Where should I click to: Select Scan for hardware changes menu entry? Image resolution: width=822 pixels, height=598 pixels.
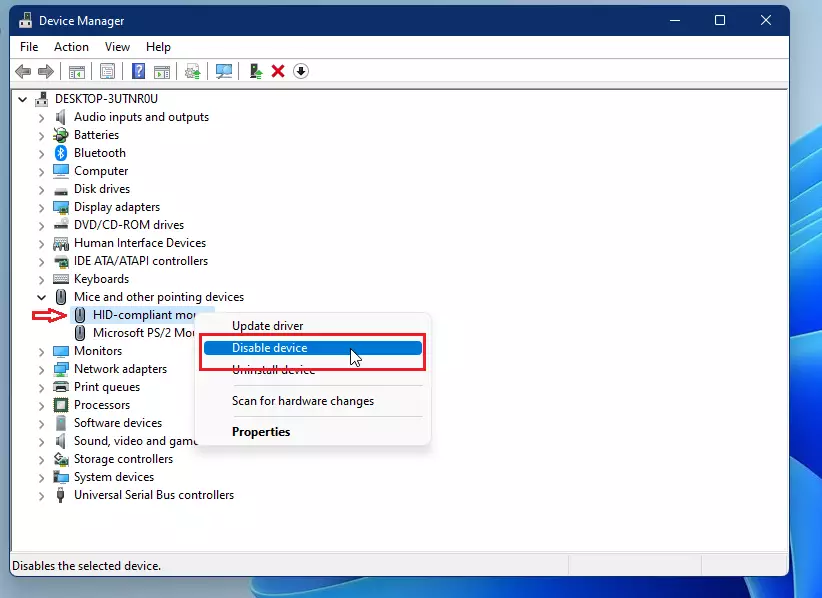[312, 401]
